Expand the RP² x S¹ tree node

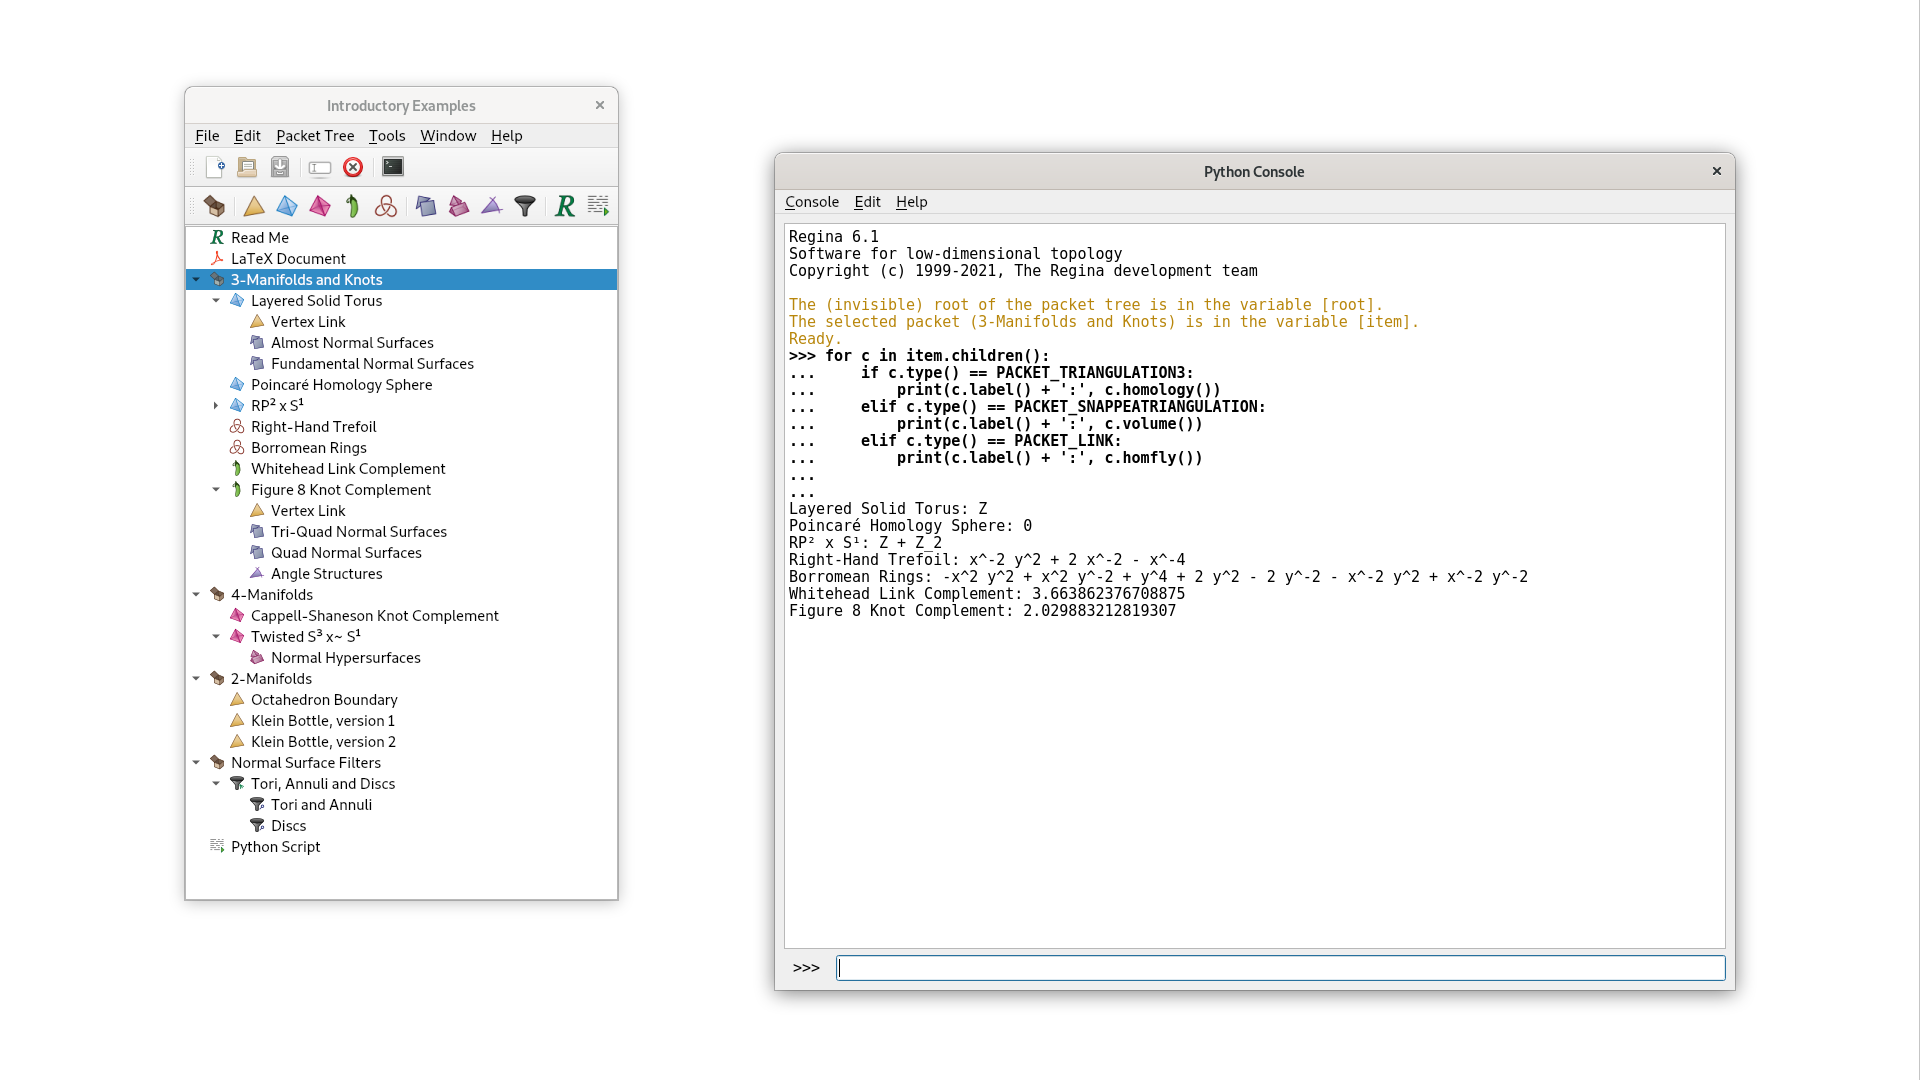click(x=216, y=406)
